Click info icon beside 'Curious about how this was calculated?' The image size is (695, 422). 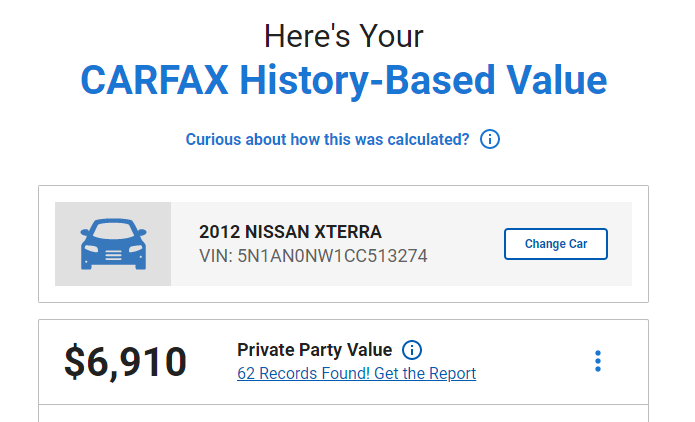point(490,139)
